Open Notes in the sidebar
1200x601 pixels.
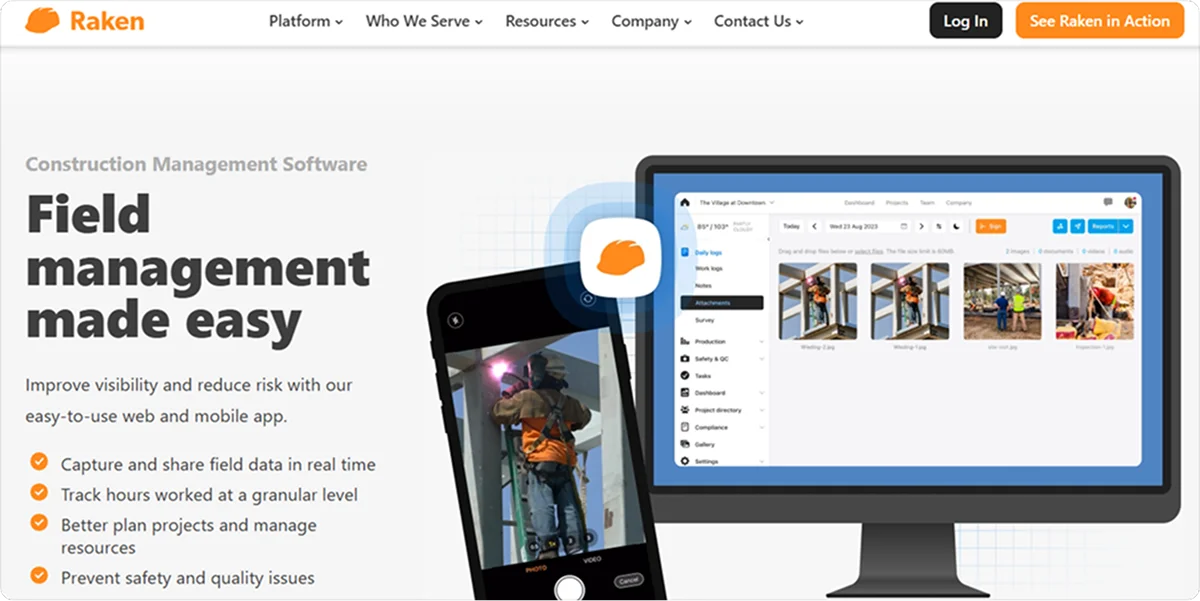(x=703, y=285)
